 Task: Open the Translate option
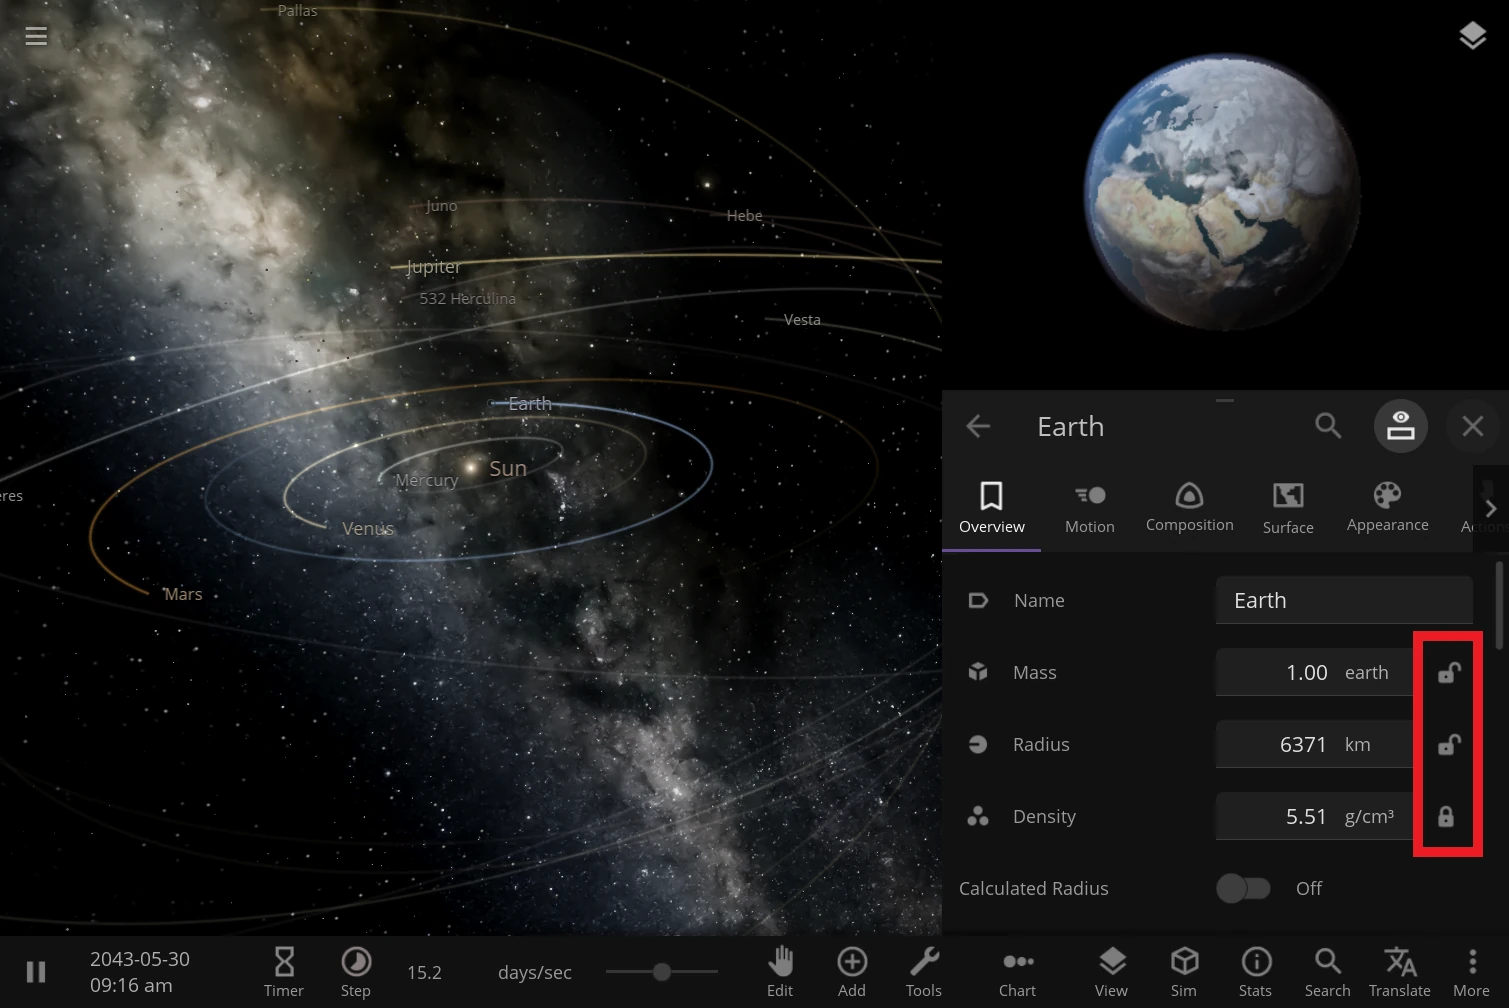click(1400, 972)
